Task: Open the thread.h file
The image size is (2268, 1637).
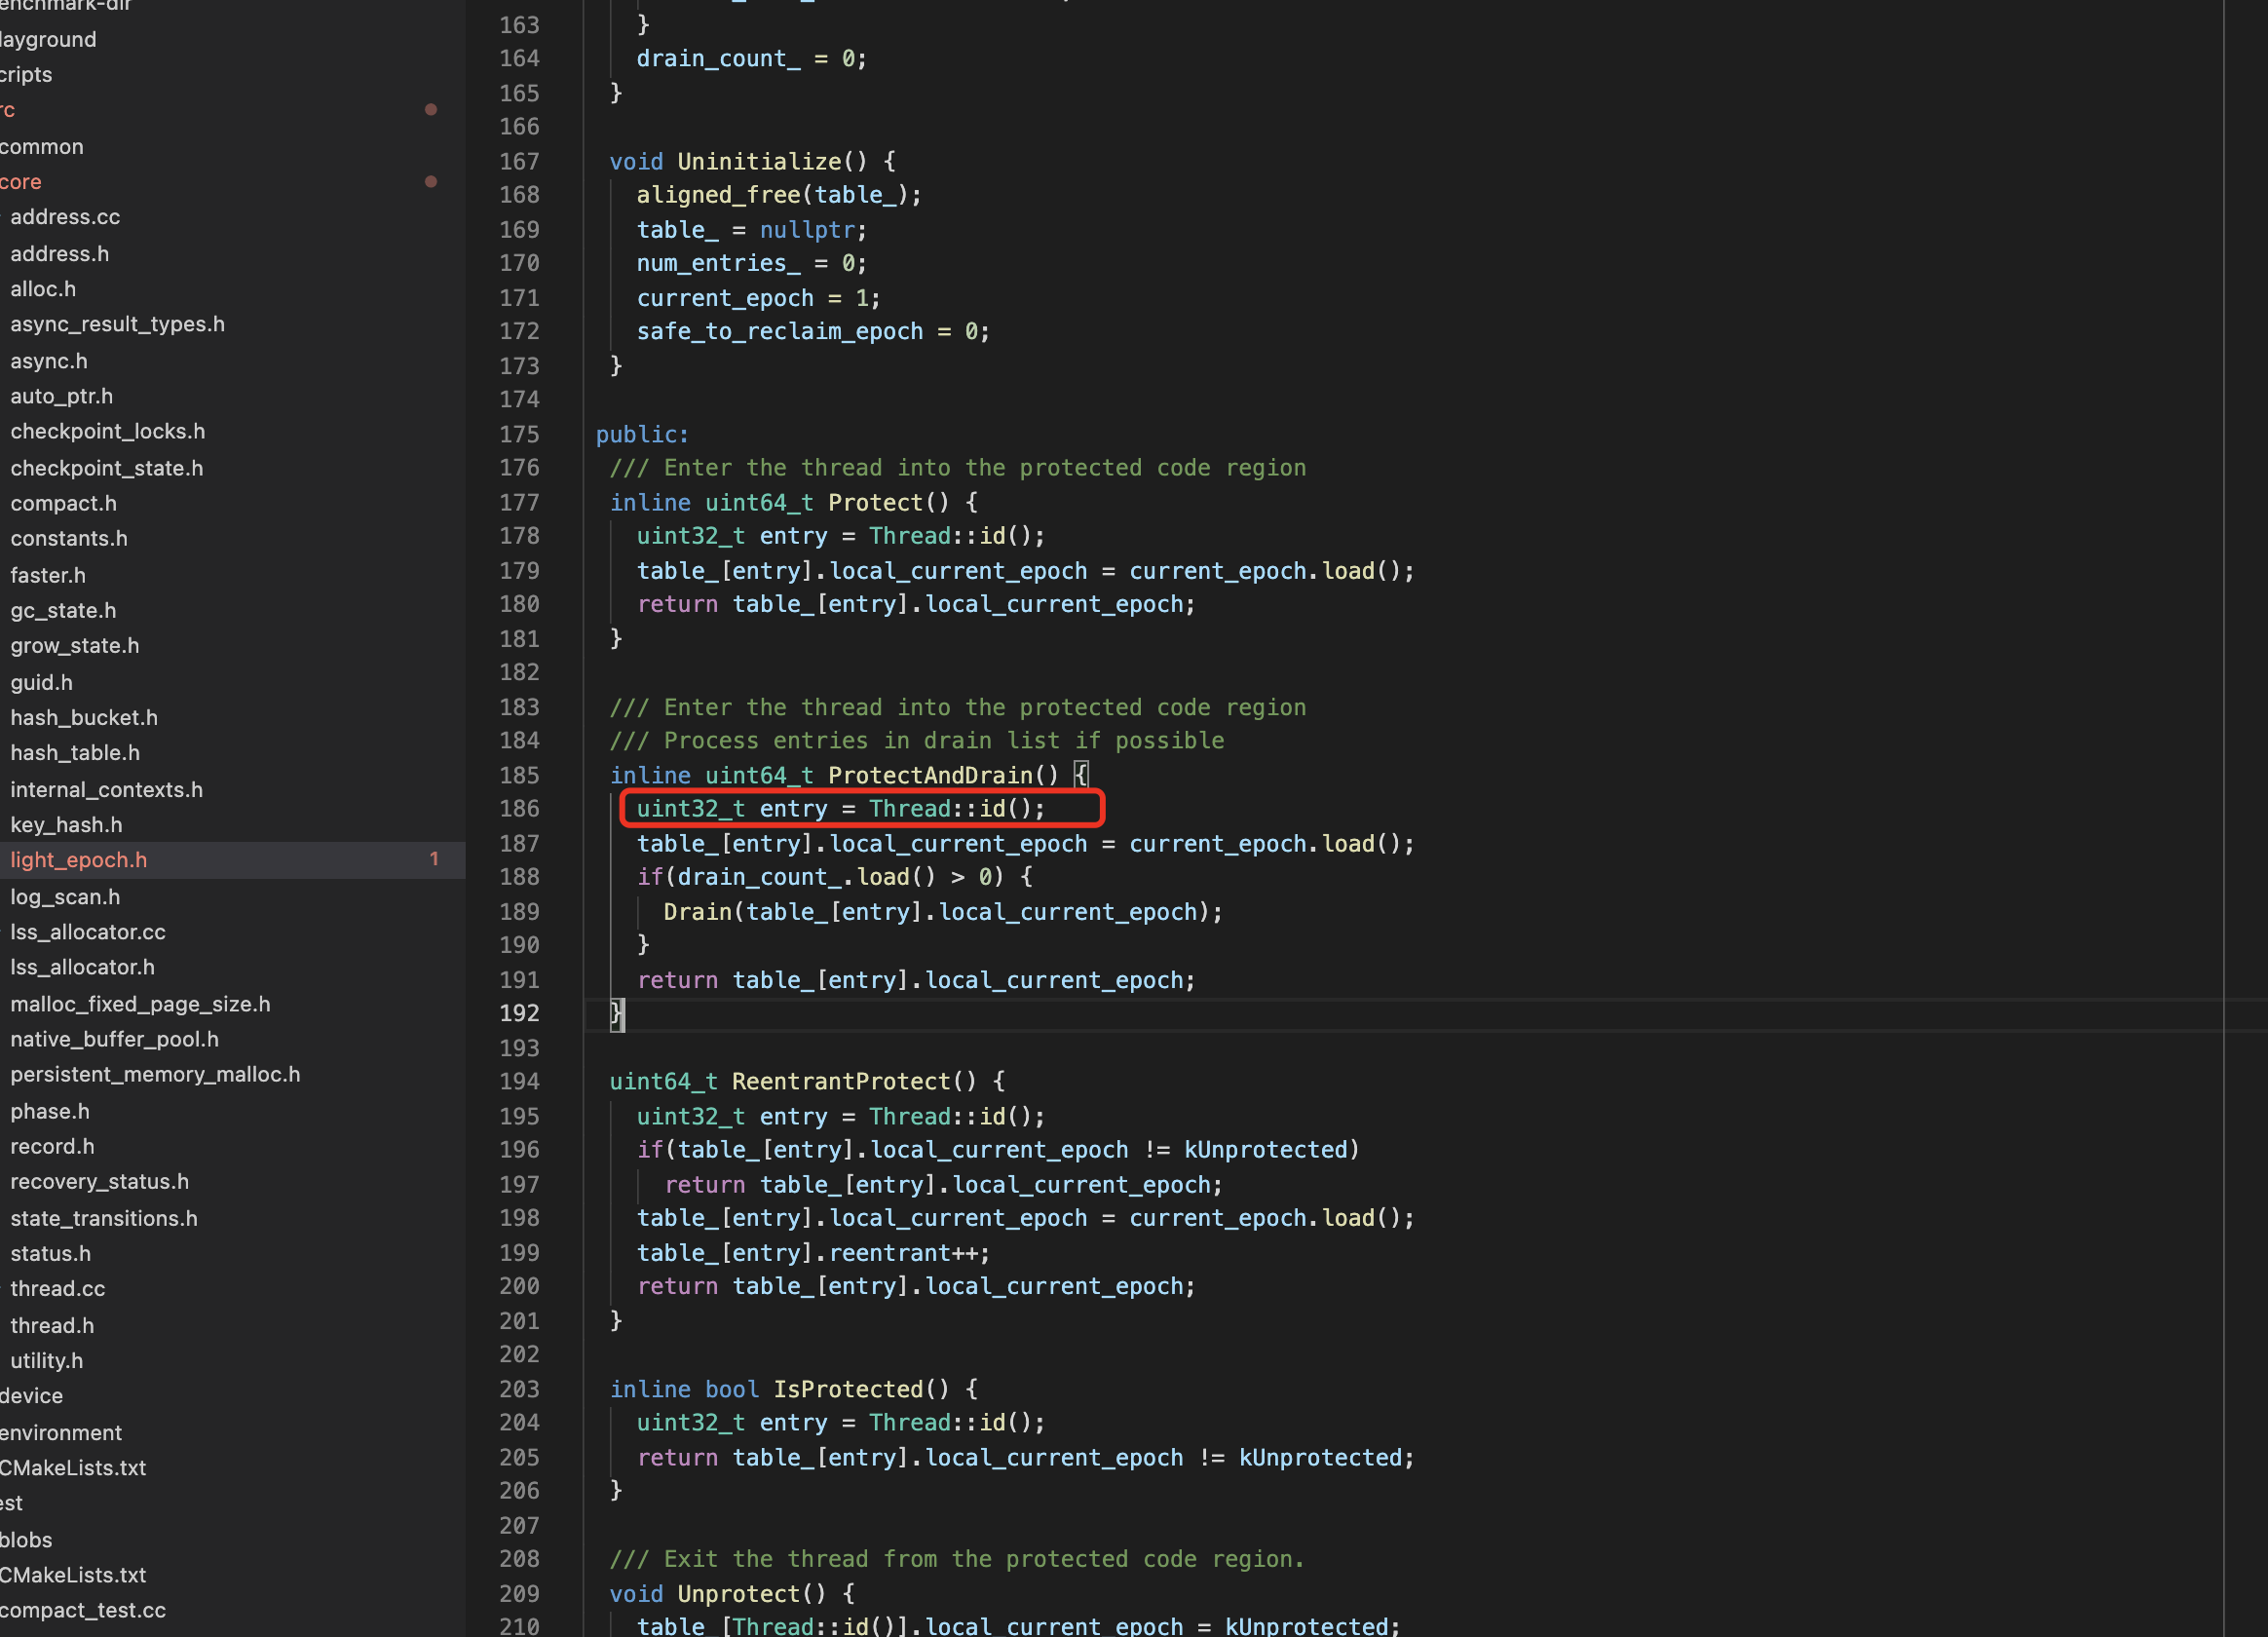Action: click(52, 1325)
